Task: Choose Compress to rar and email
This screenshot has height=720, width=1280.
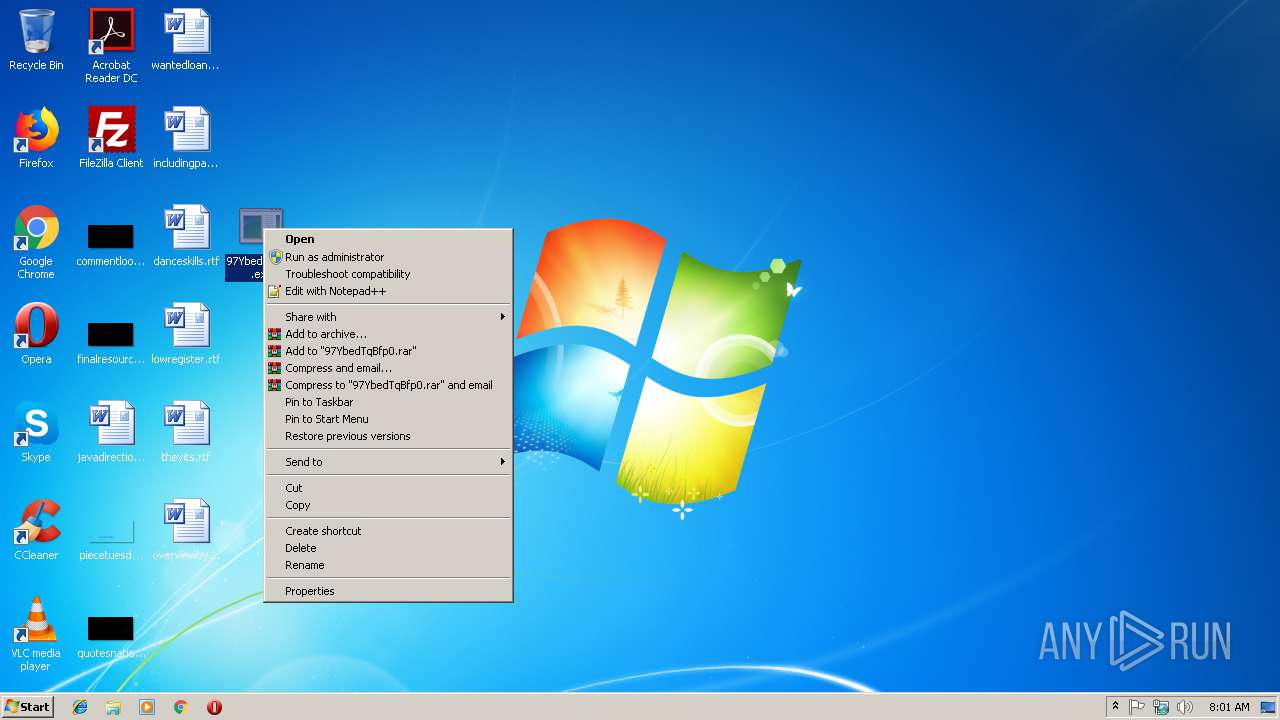Action: tap(388, 385)
